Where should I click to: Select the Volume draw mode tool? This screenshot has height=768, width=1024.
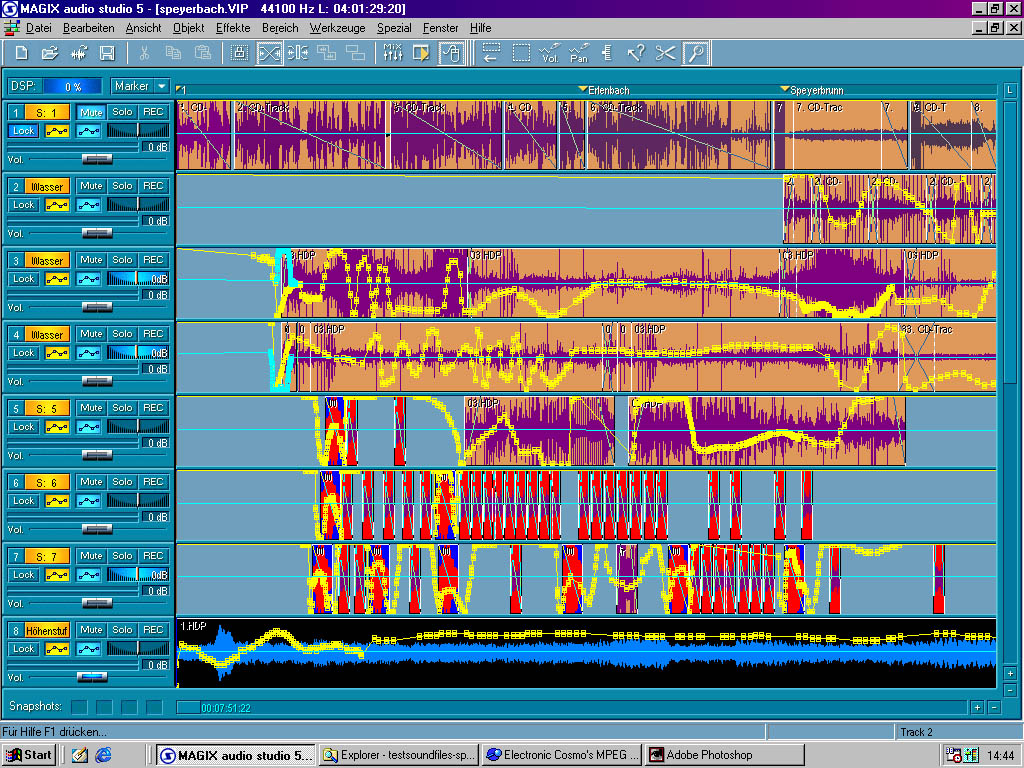[x=550, y=53]
